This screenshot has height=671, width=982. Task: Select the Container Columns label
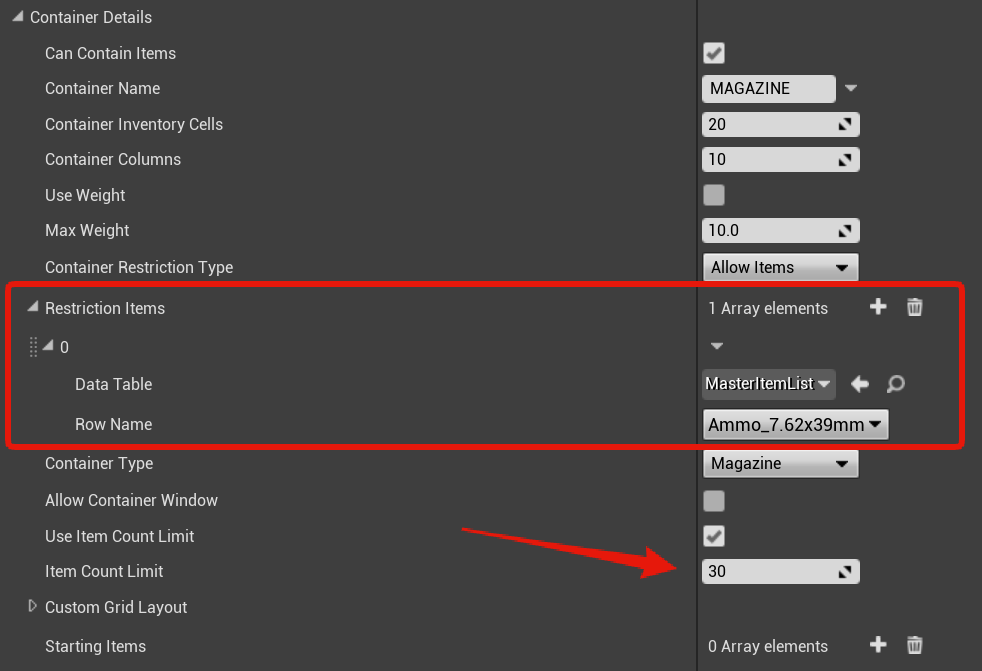click(x=113, y=159)
